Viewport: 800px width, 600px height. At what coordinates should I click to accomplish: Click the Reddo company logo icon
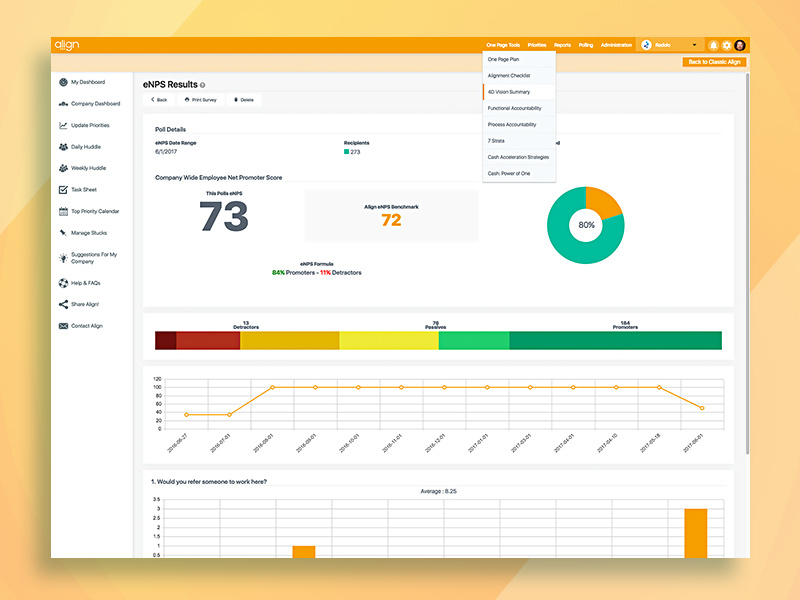pos(646,45)
